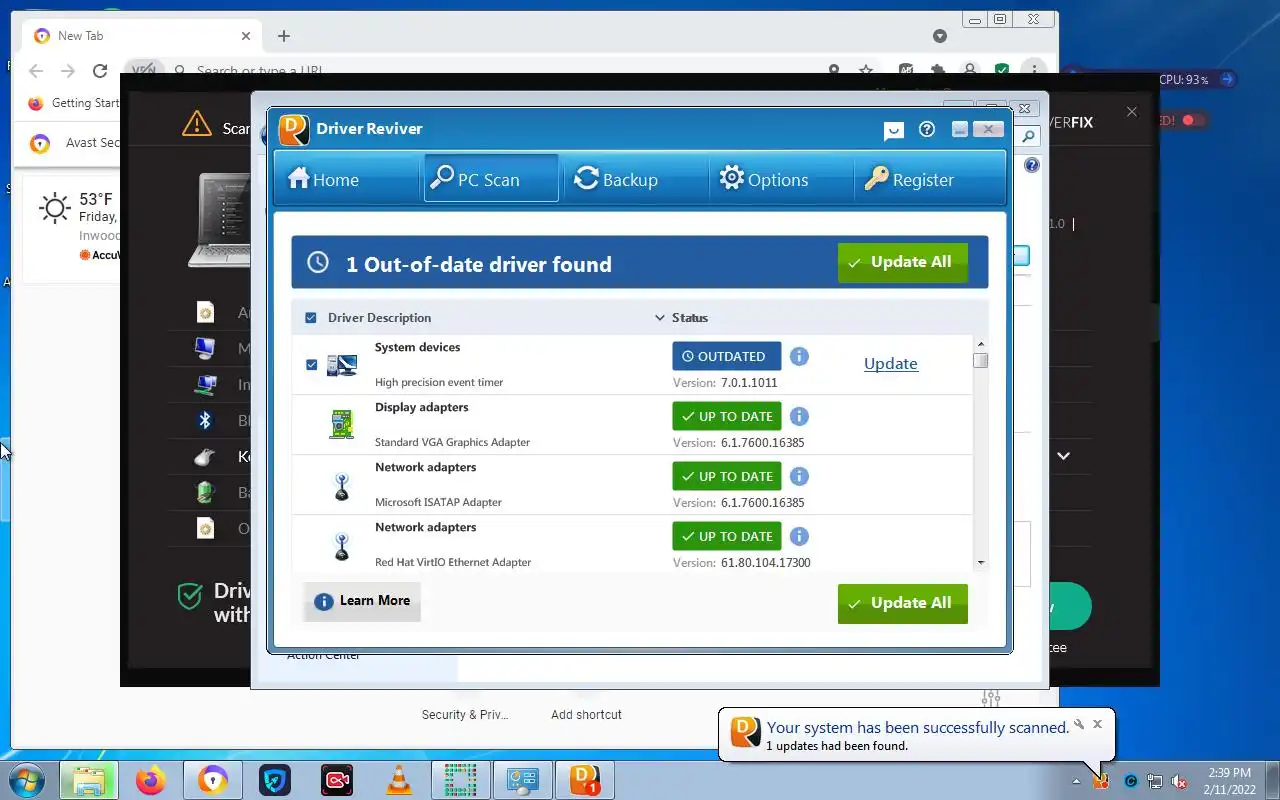Viewport: 1280px width, 800px height.
Task: Show hidden system tray icons
Action: click(x=1076, y=781)
